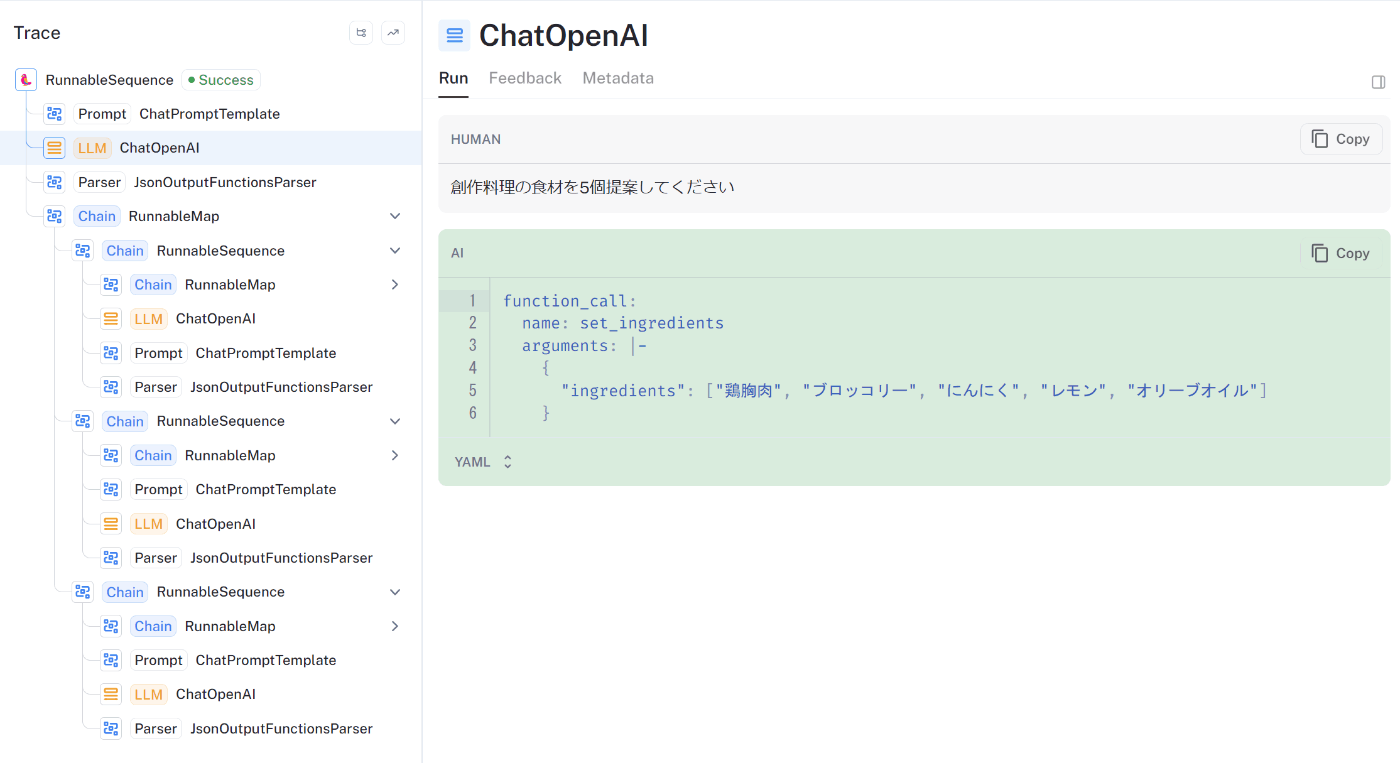Open the Feedback tab
Viewport: 1400px width, 763px height.
point(525,78)
